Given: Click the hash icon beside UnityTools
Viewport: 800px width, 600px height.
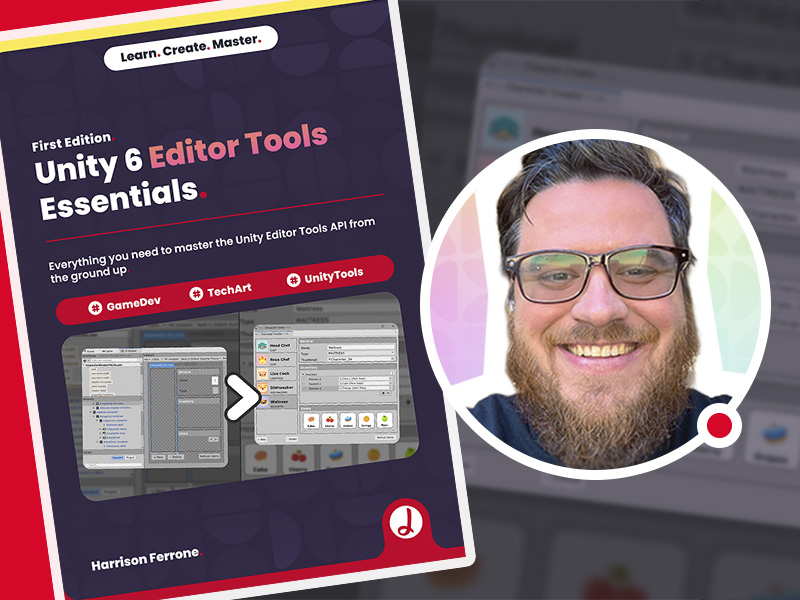Looking at the screenshot, I should (293, 280).
